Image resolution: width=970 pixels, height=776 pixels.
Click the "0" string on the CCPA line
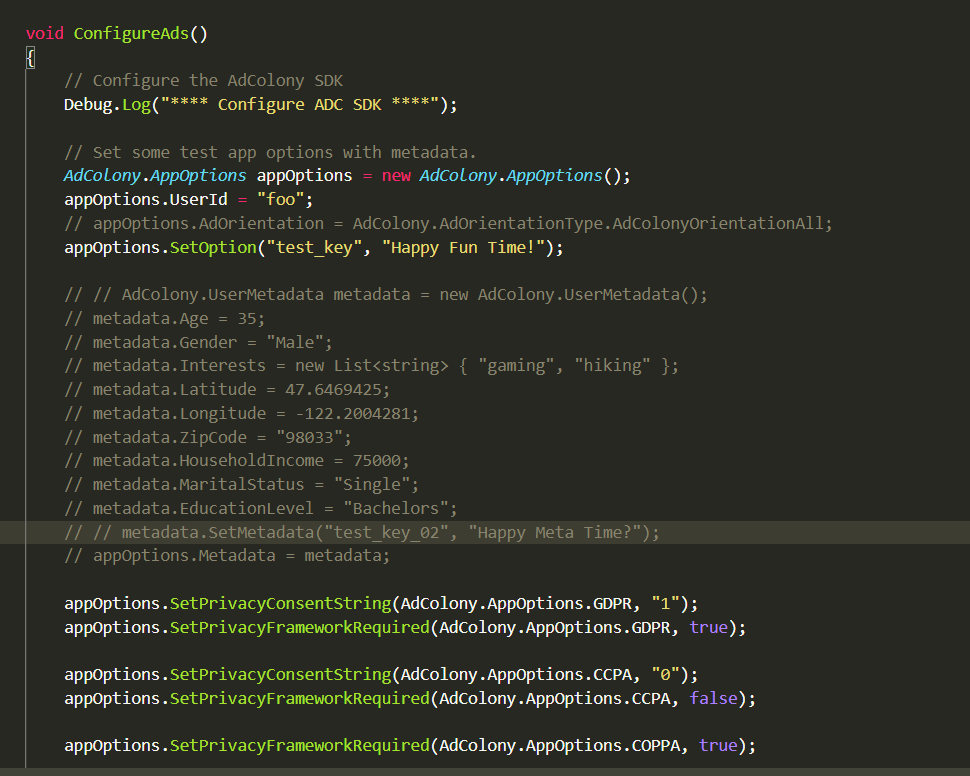665,675
